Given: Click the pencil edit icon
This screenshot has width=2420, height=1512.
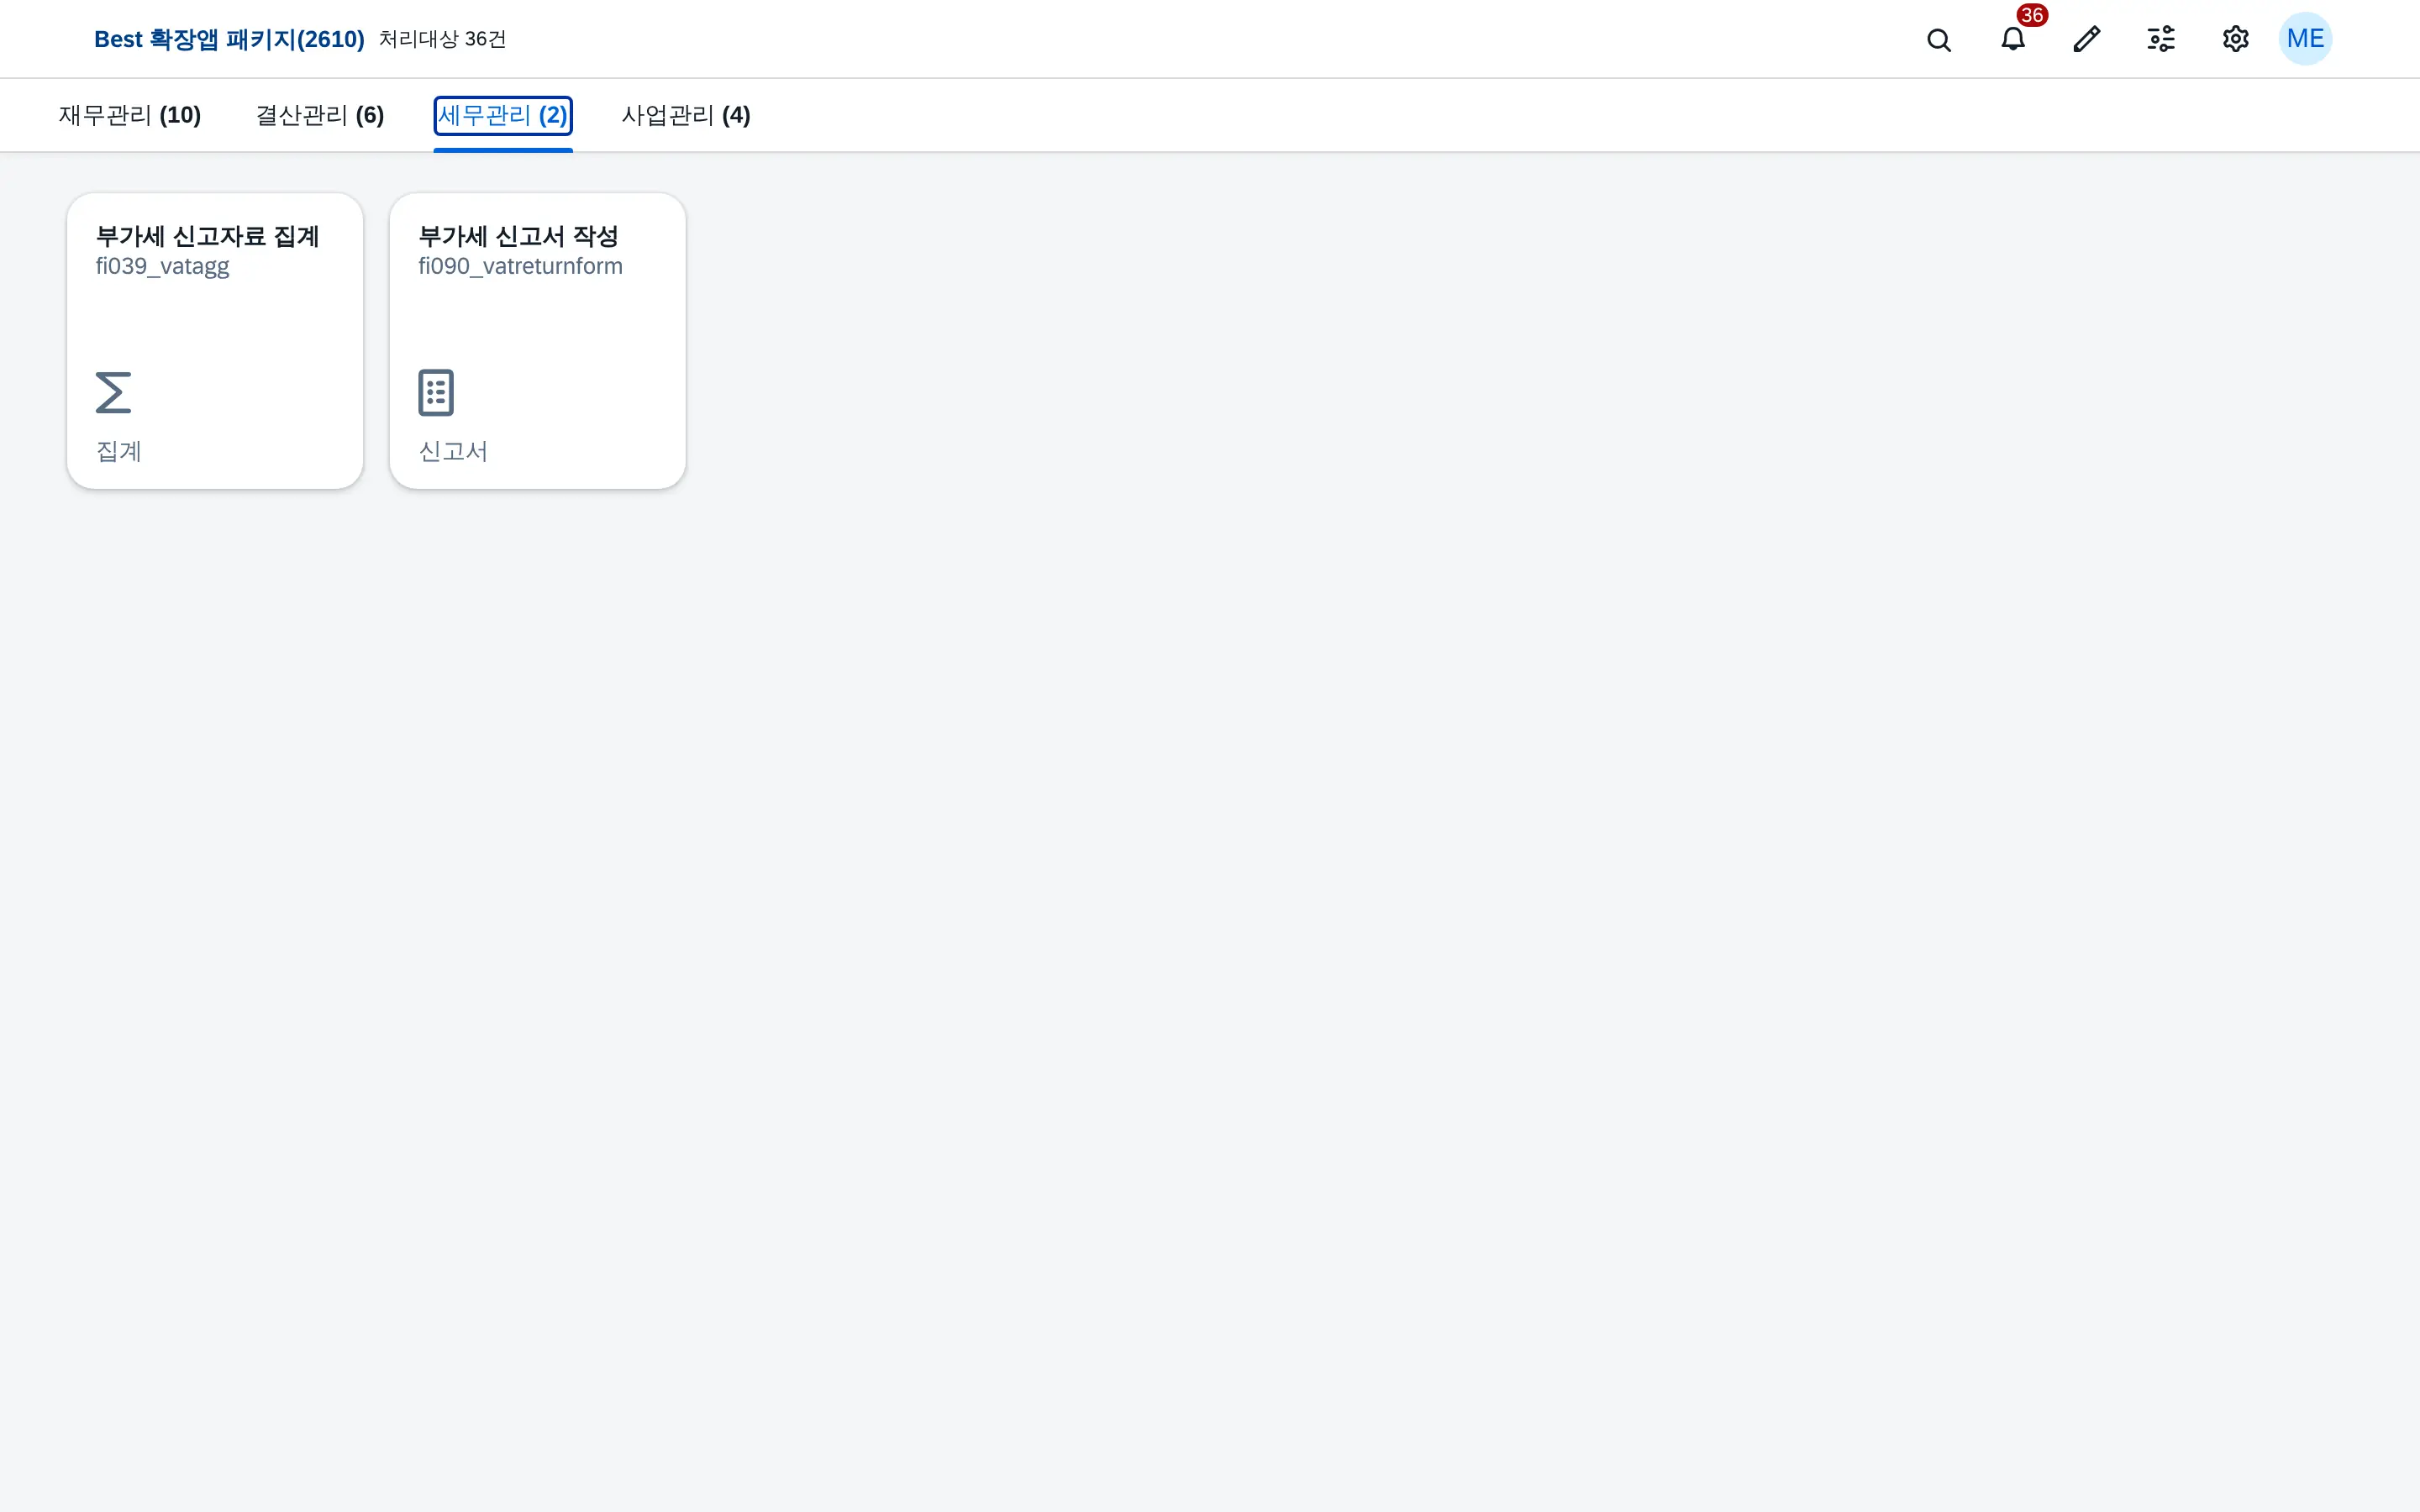Looking at the screenshot, I should 2087,39.
